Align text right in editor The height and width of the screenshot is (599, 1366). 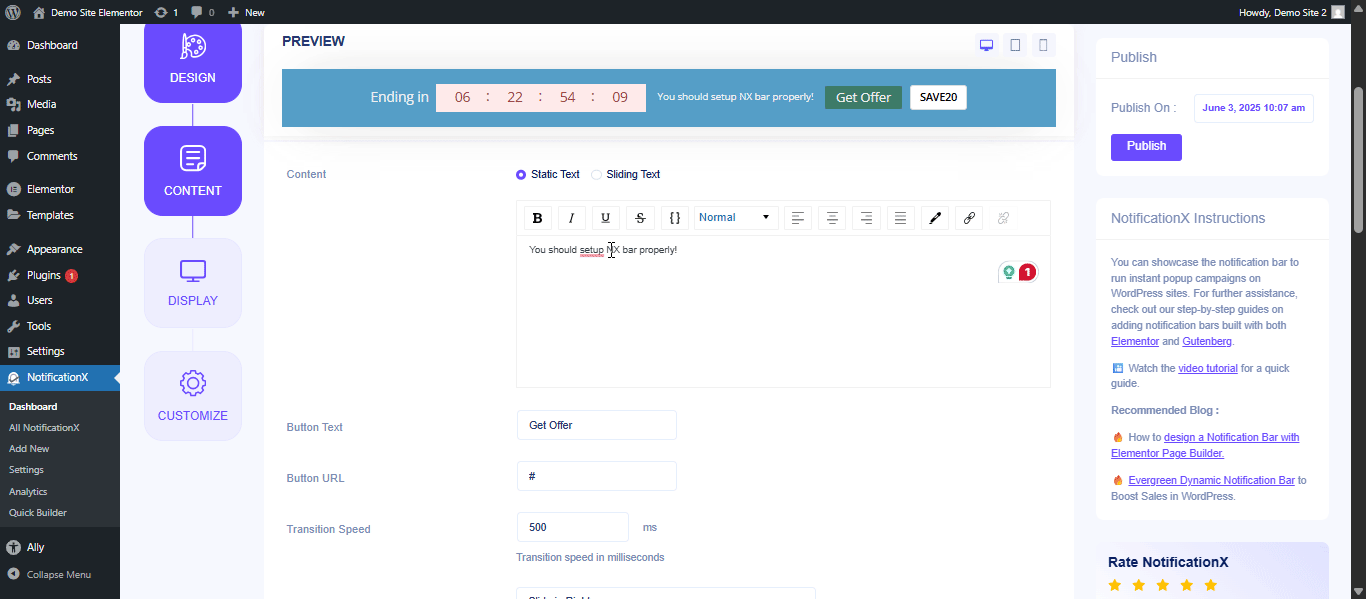click(x=866, y=218)
